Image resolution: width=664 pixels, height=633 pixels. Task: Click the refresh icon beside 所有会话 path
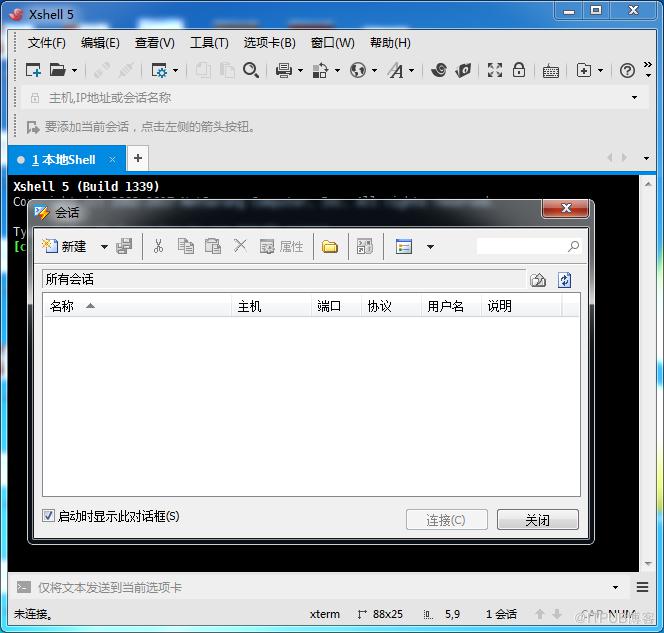(x=564, y=280)
